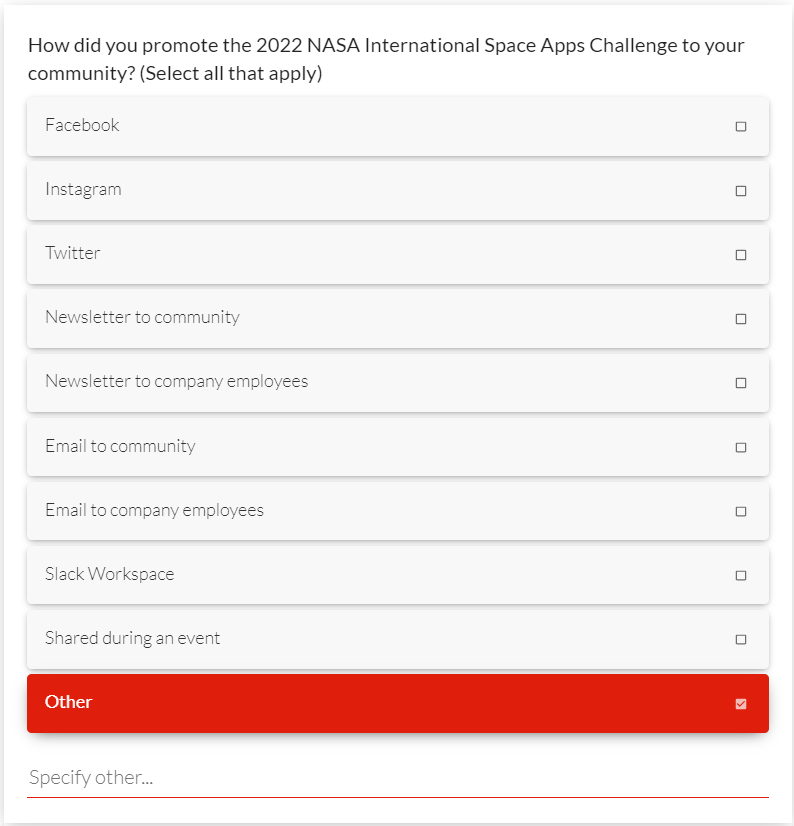Select the Facebook option label
Image resolution: width=794 pixels, height=826 pixels.
click(82, 125)
